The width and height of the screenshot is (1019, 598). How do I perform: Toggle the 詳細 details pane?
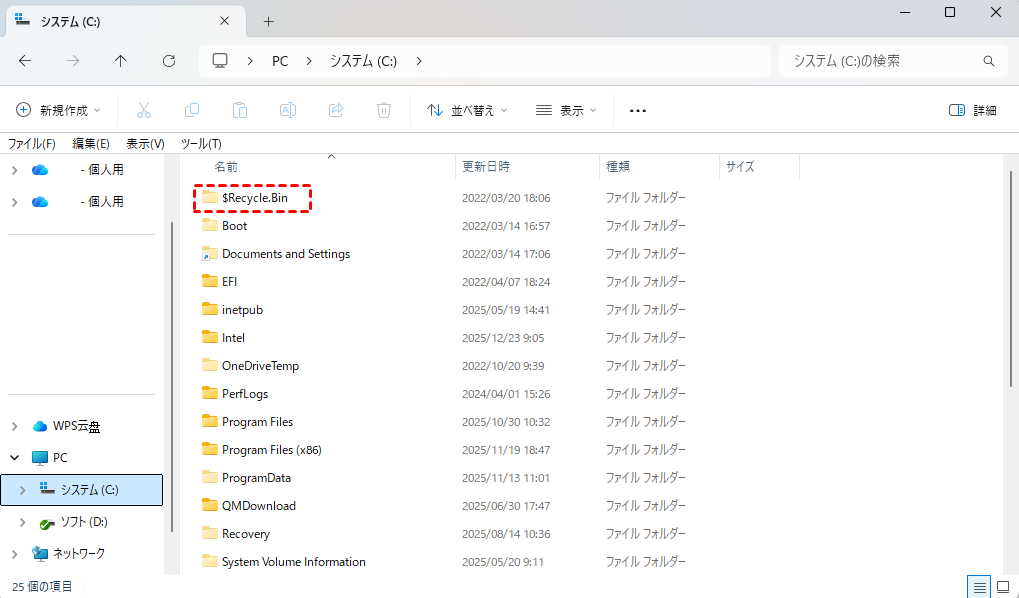tap(972, 110)
